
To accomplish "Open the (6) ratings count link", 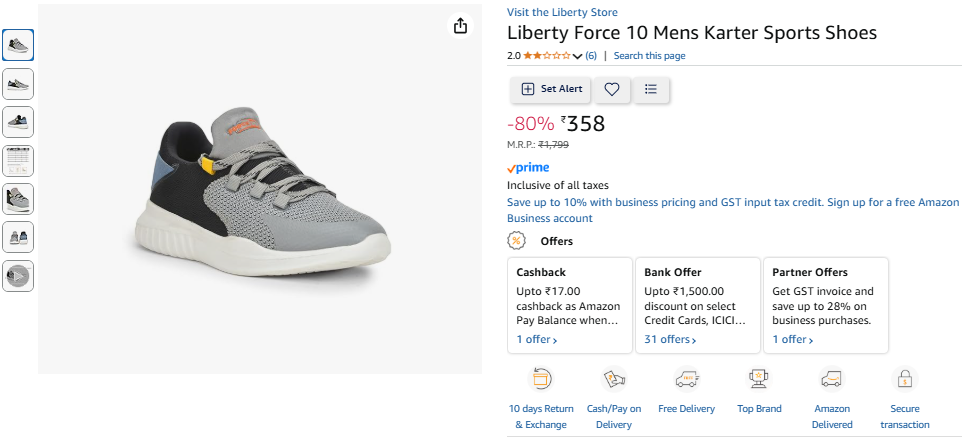I will pyautogui.click(x=591, y=56).
